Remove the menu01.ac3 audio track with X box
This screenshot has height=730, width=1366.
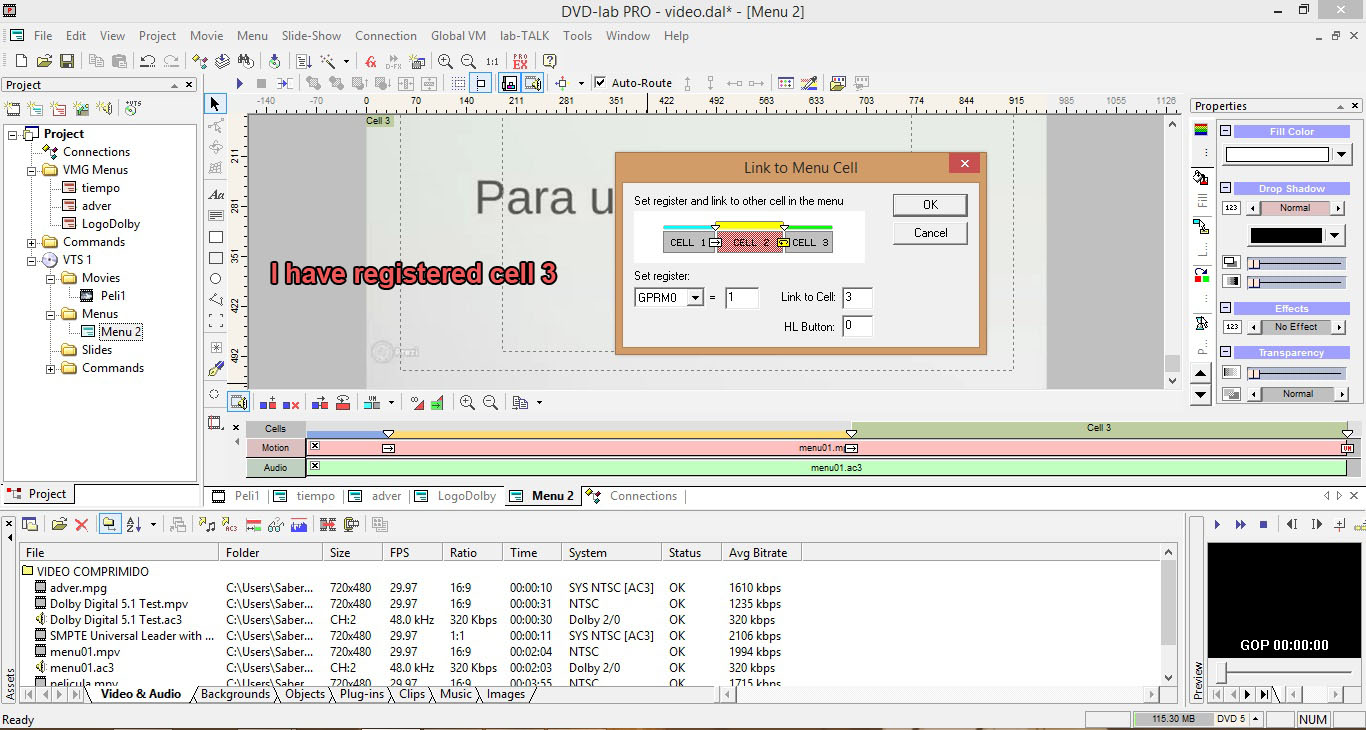[315, 466]
